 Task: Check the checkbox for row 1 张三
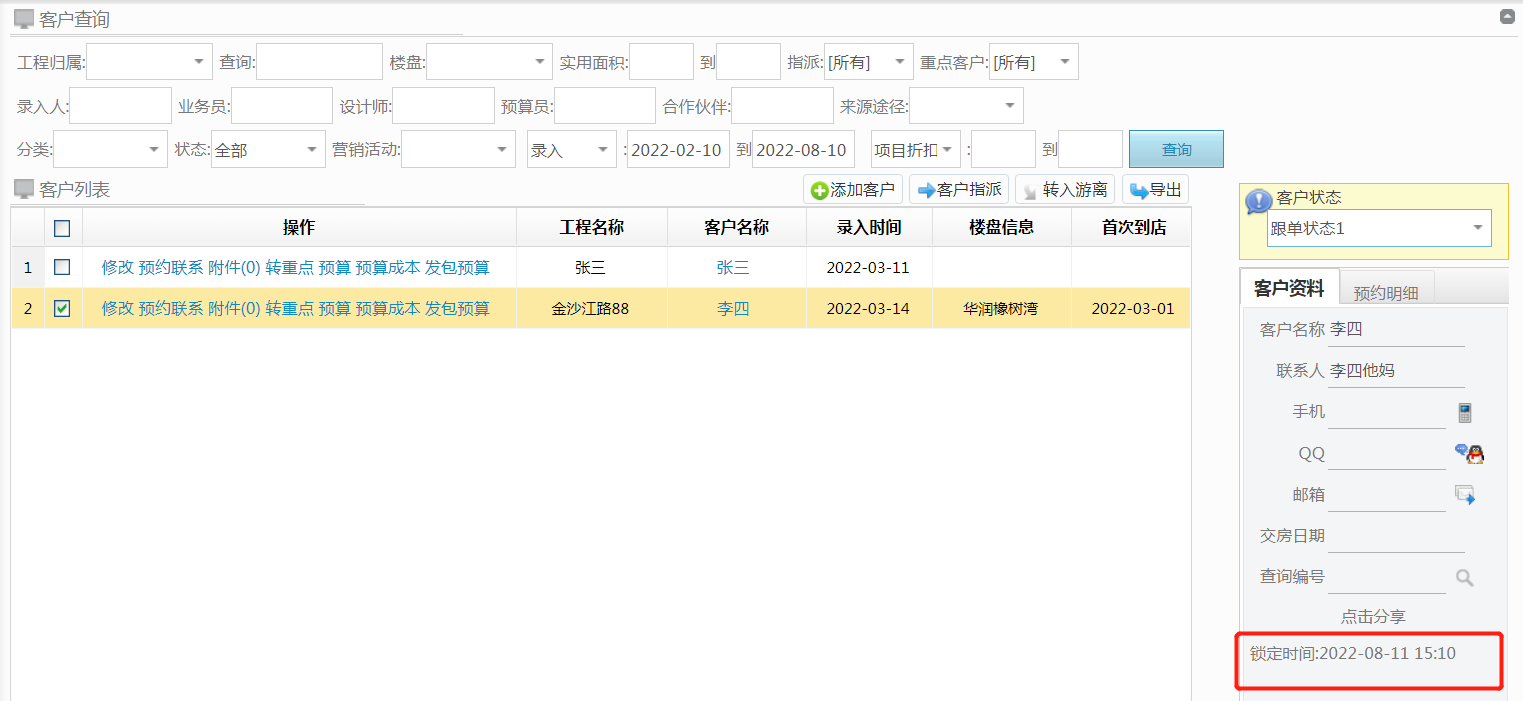tap(62, 267)
